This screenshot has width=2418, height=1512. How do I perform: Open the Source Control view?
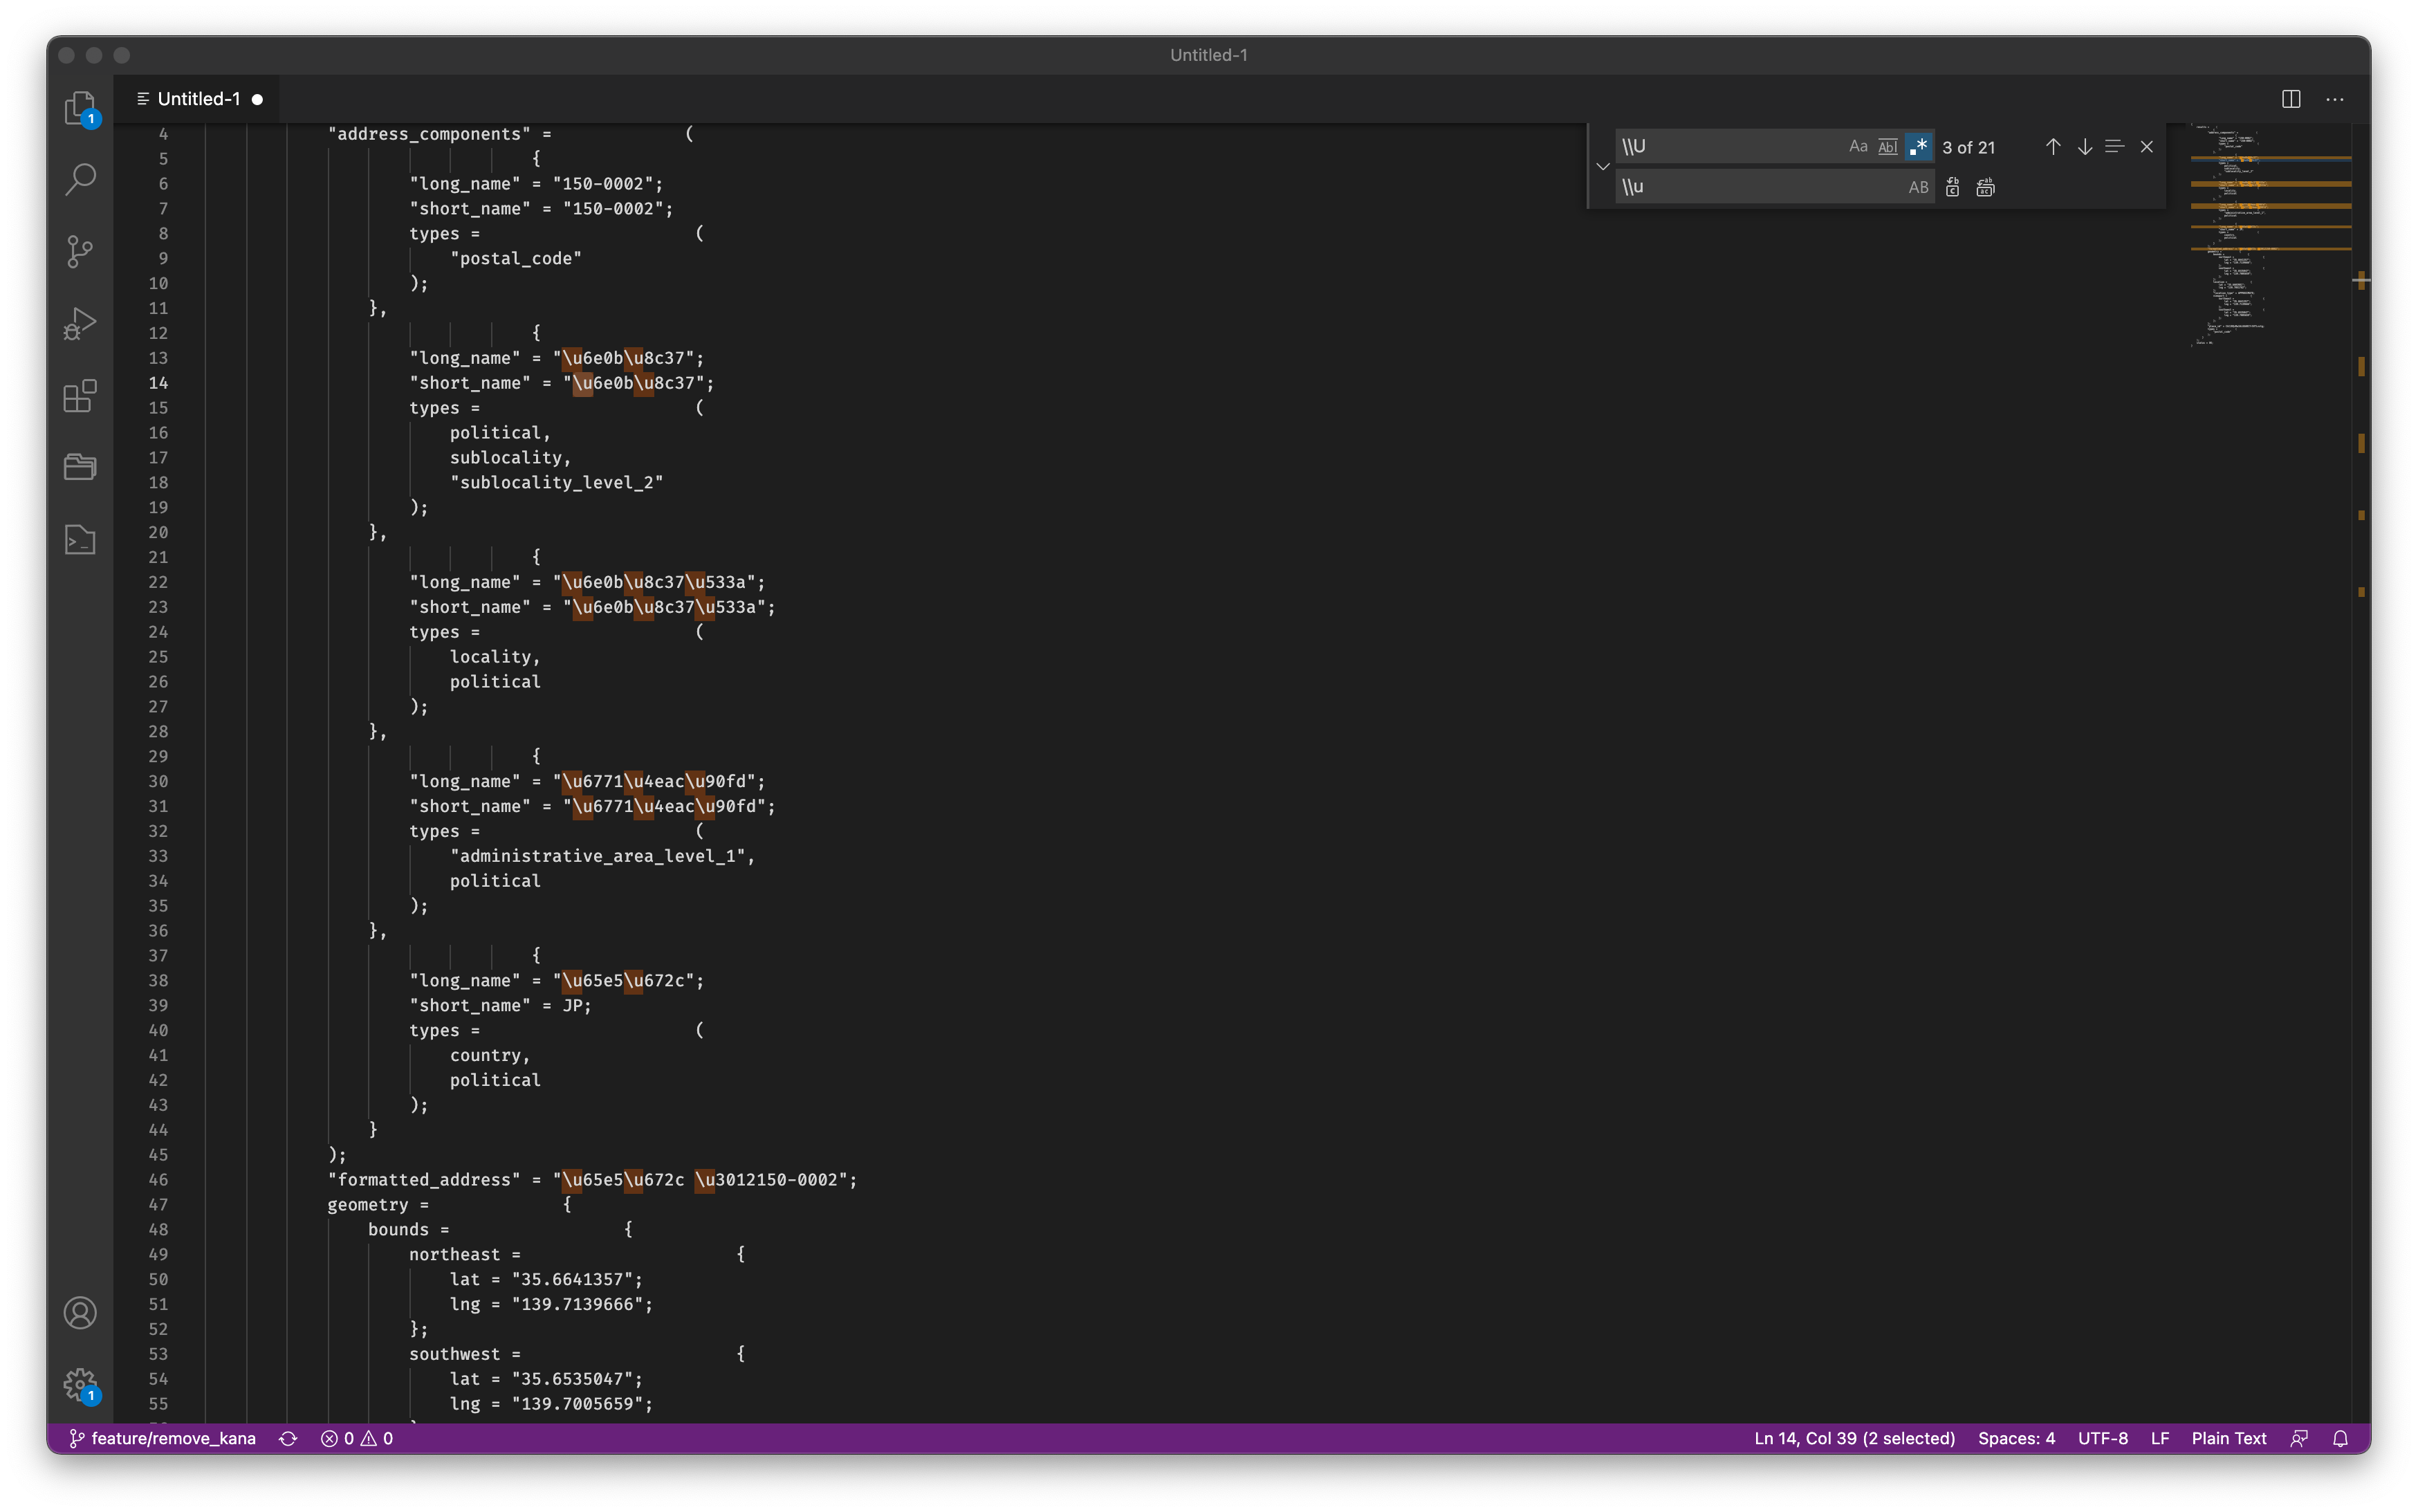(80, 251)
